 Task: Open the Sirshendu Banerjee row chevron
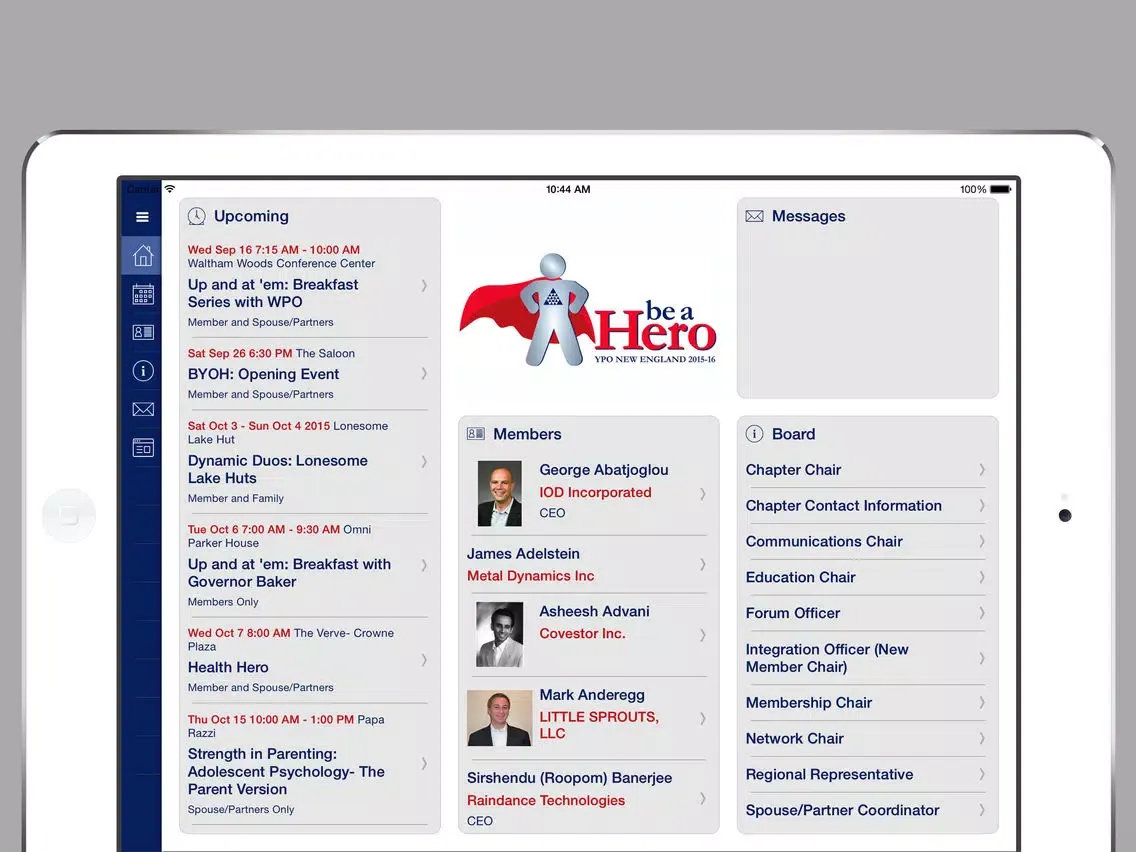coord(703,798)
